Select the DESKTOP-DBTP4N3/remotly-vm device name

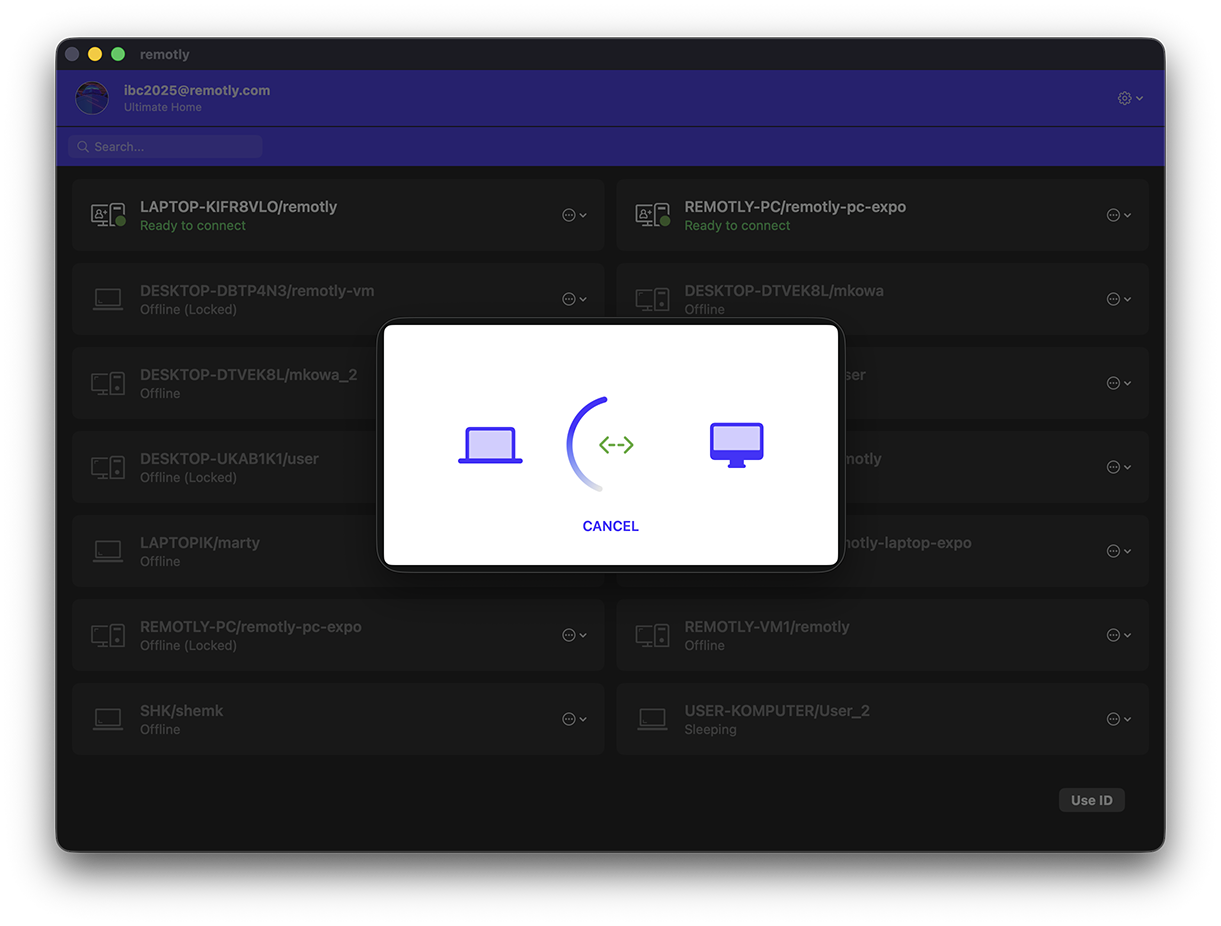257,291
